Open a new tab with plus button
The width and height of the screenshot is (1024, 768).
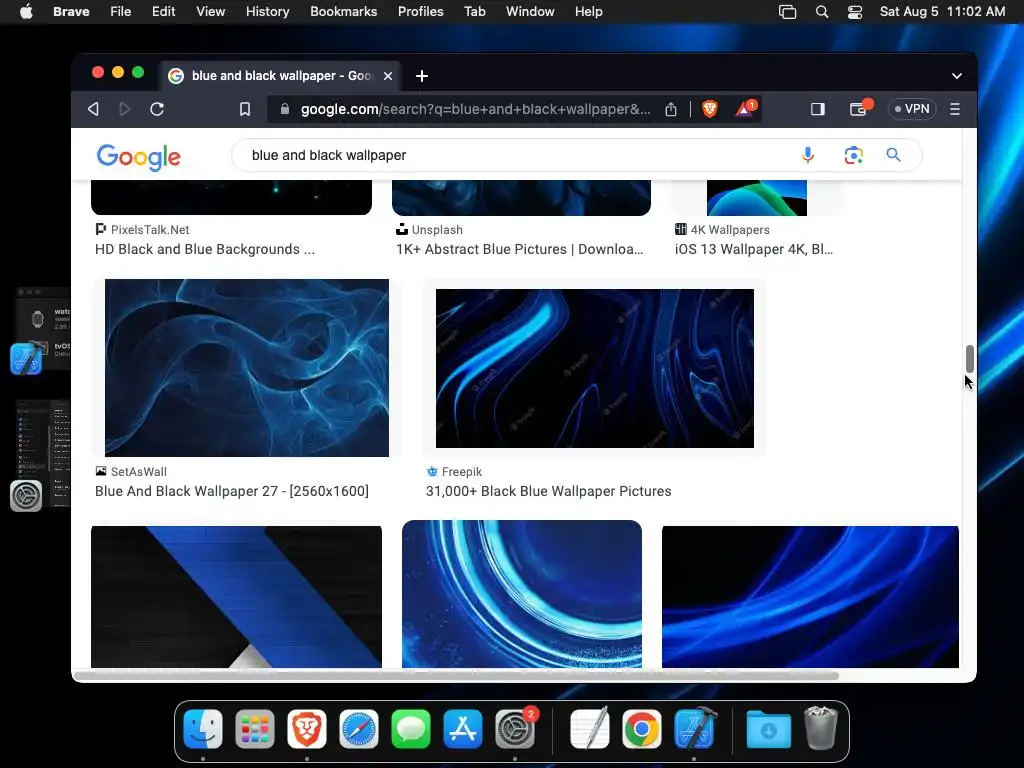coord(422,76)
